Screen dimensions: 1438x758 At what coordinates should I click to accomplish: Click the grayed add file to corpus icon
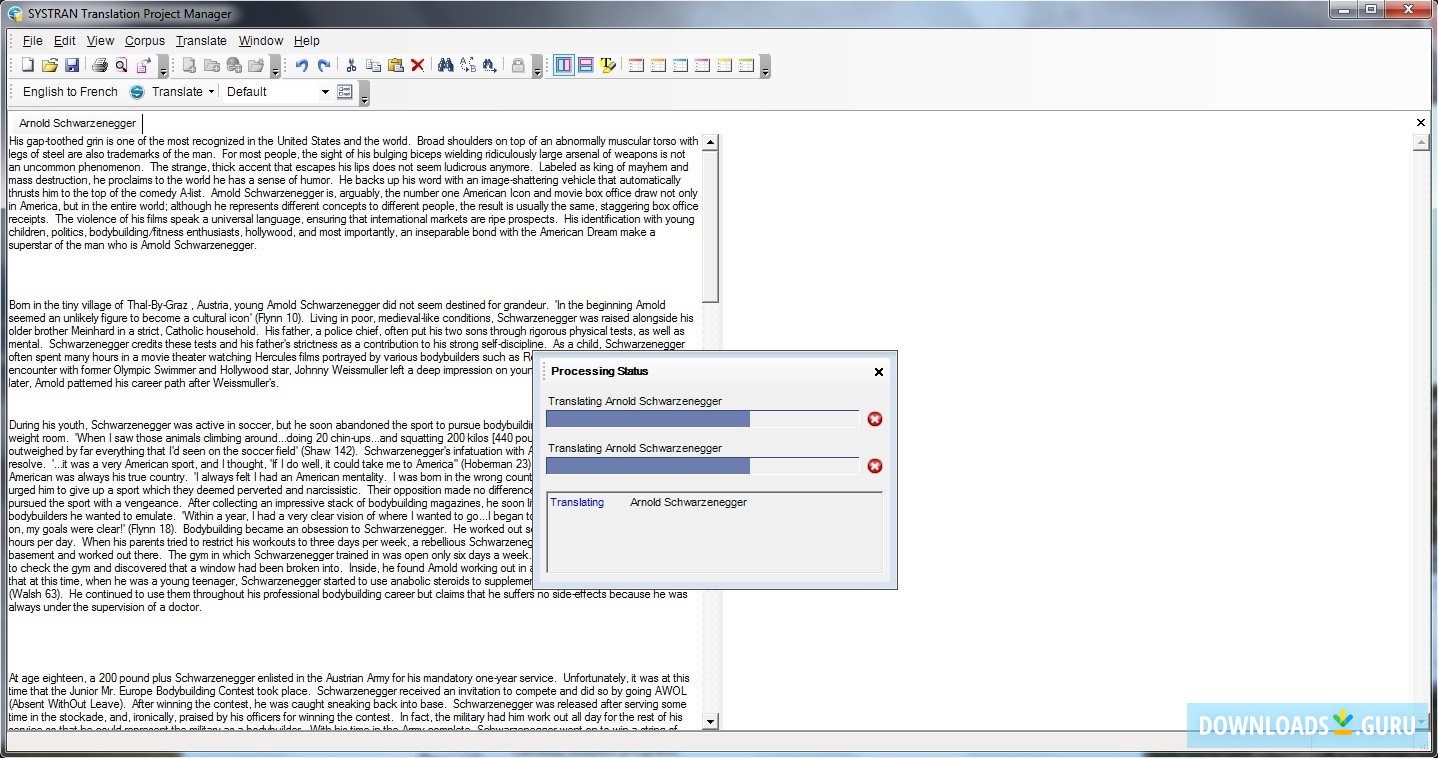point(190,66)
